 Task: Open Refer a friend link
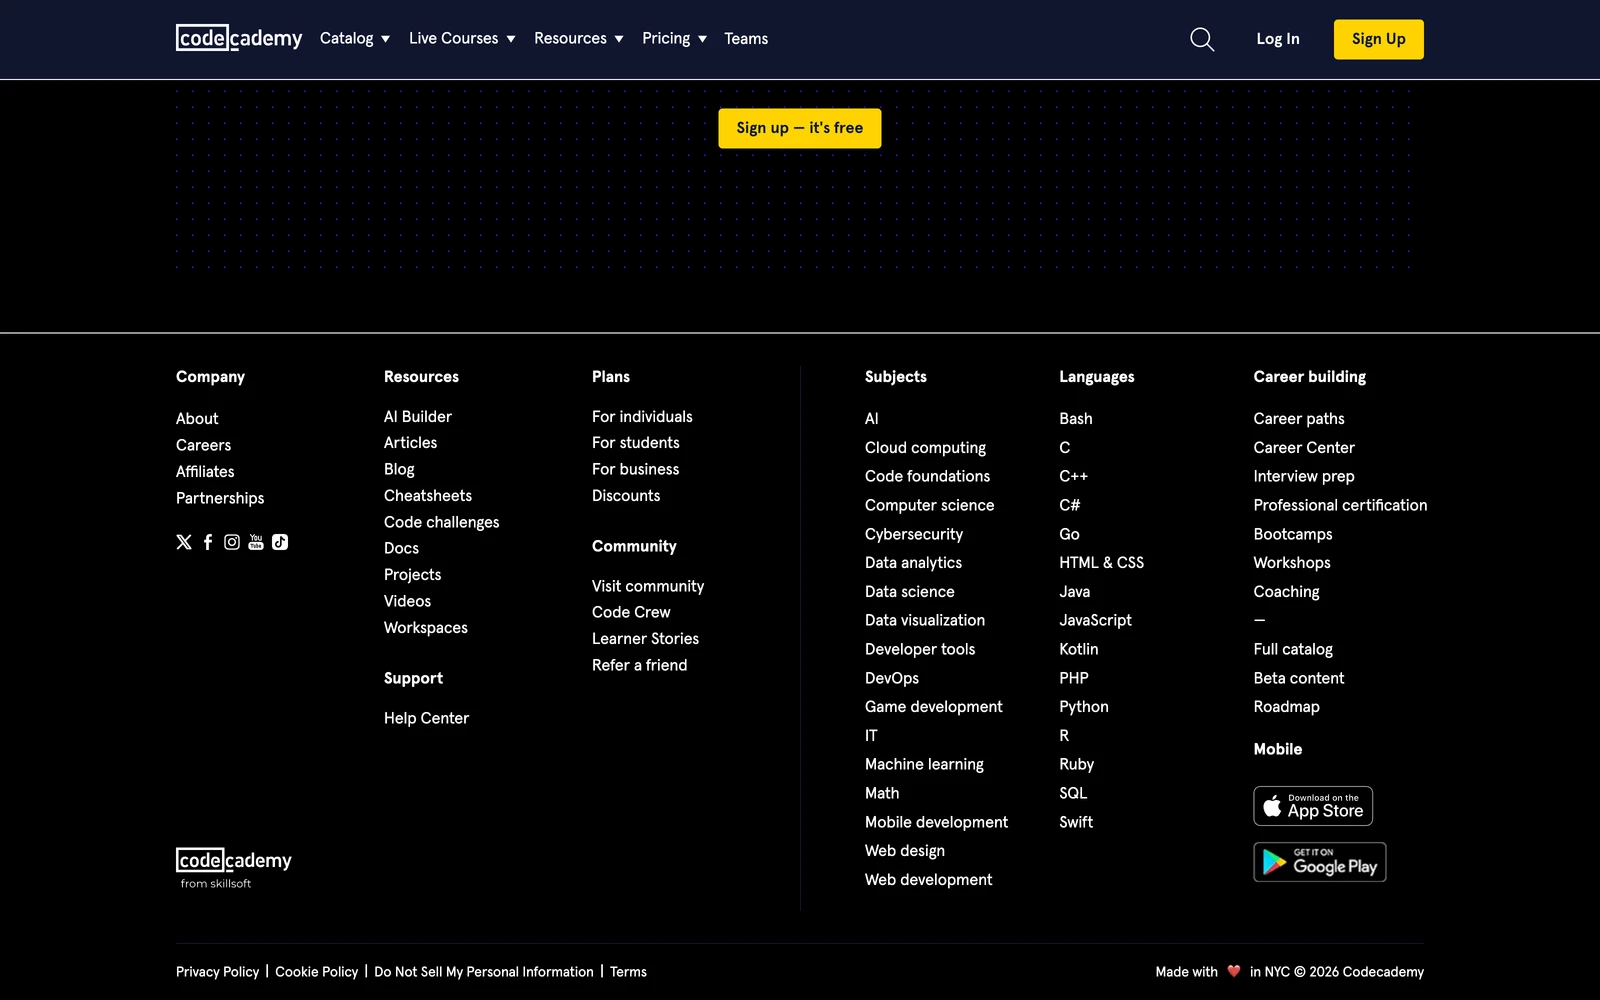tap(639, 665)
